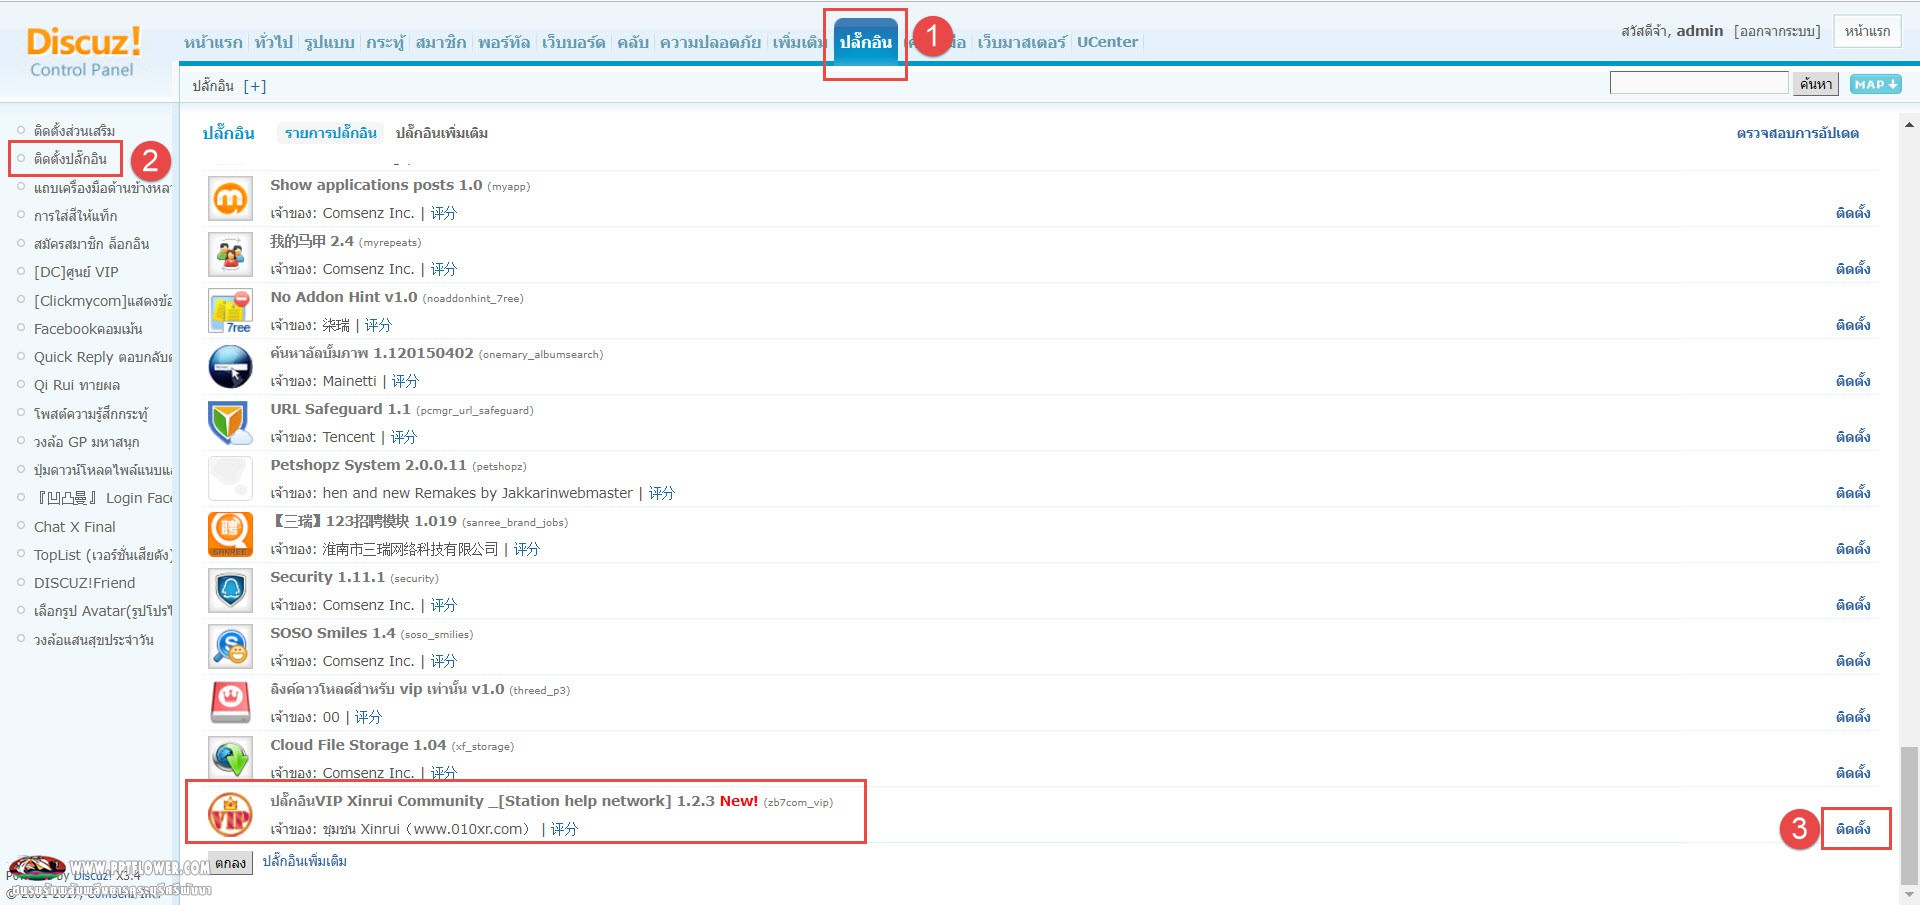Screen dimensions: 1920x905
Task: Click the page scrollbar down arrow
Action: click(1910, 894)
